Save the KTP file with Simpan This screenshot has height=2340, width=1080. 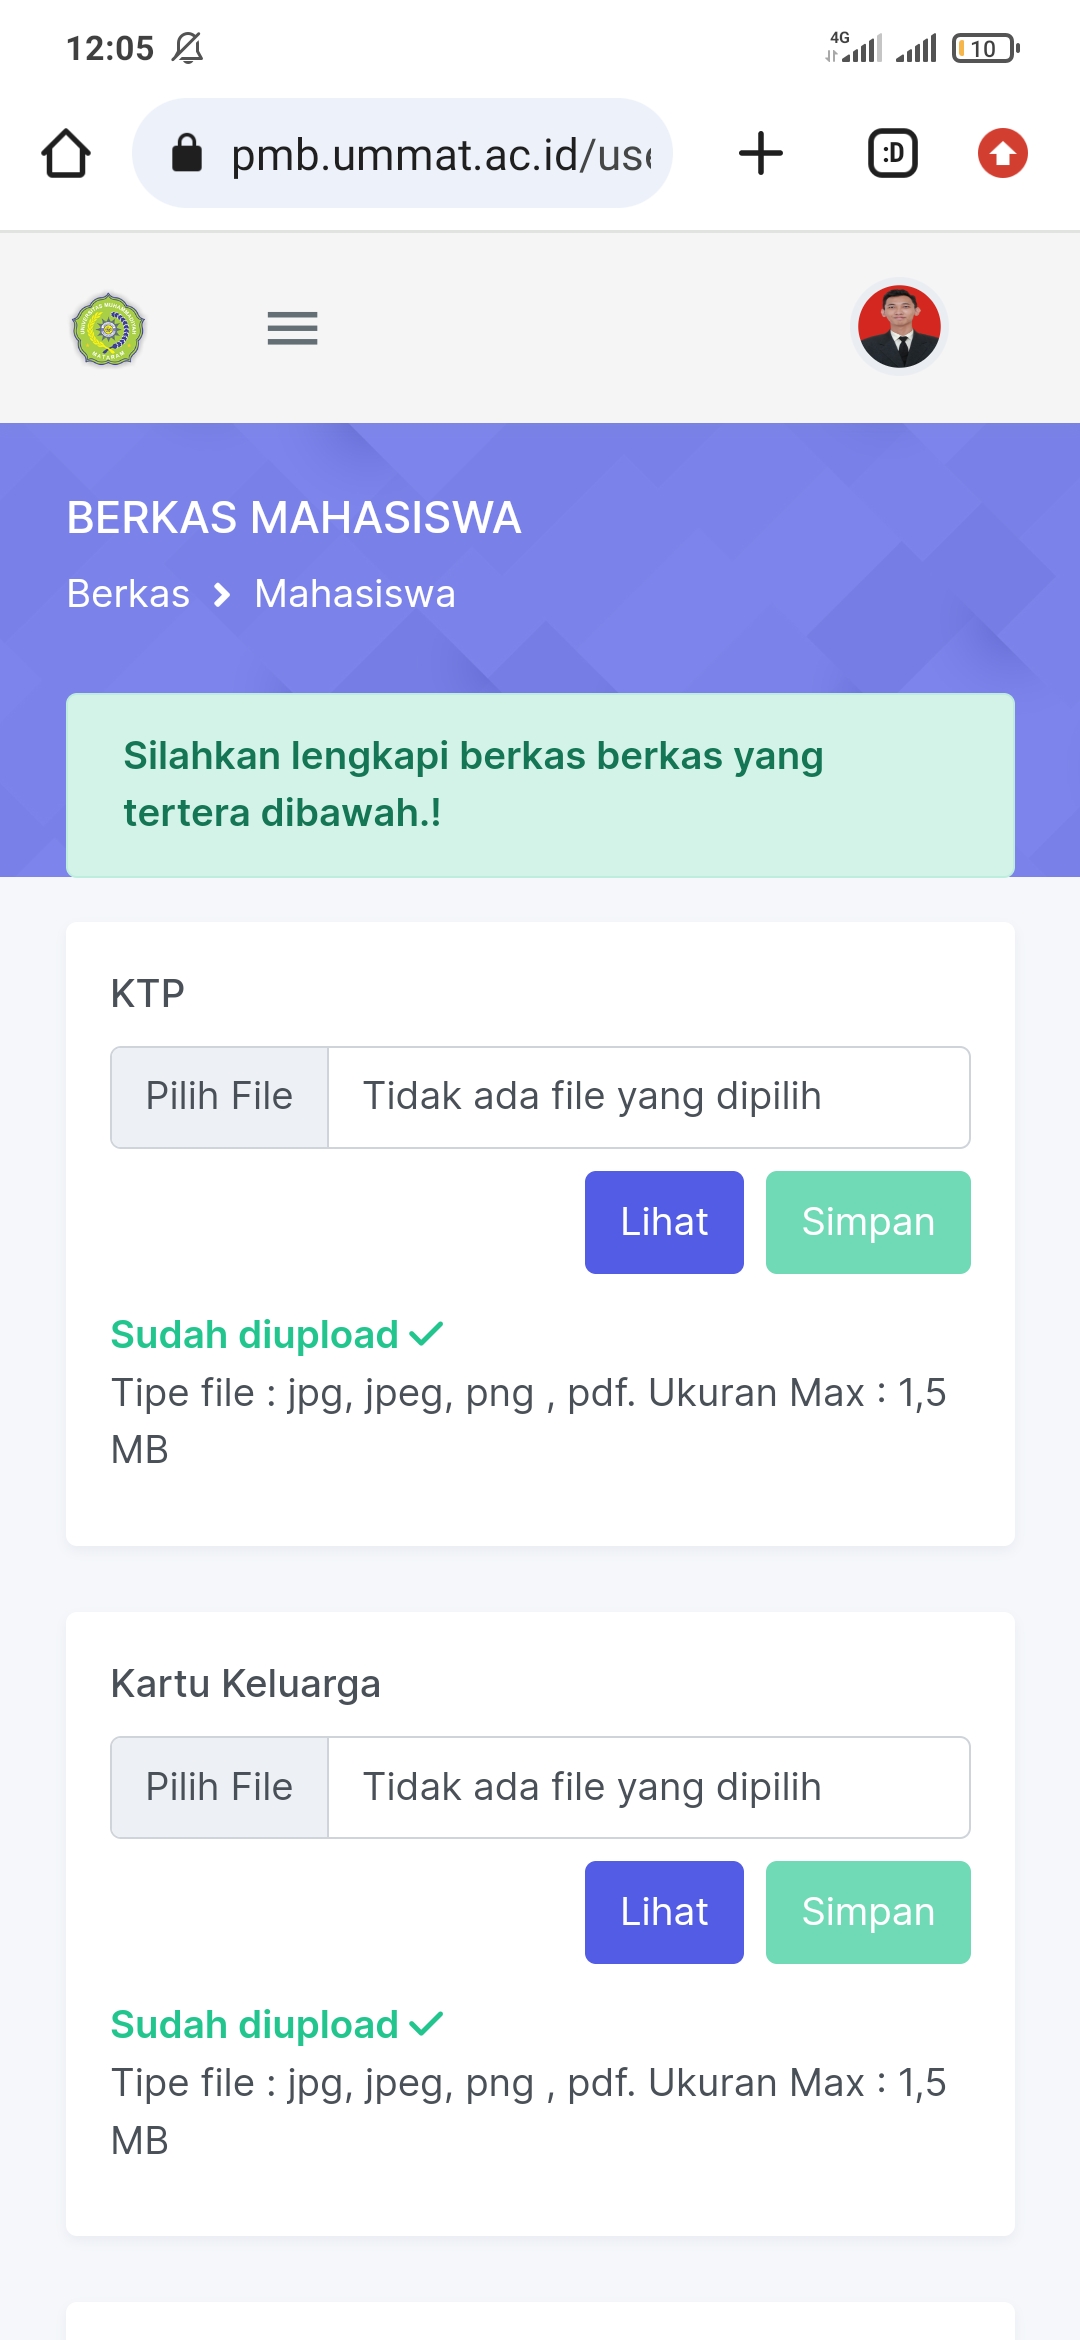[868, 1222]
